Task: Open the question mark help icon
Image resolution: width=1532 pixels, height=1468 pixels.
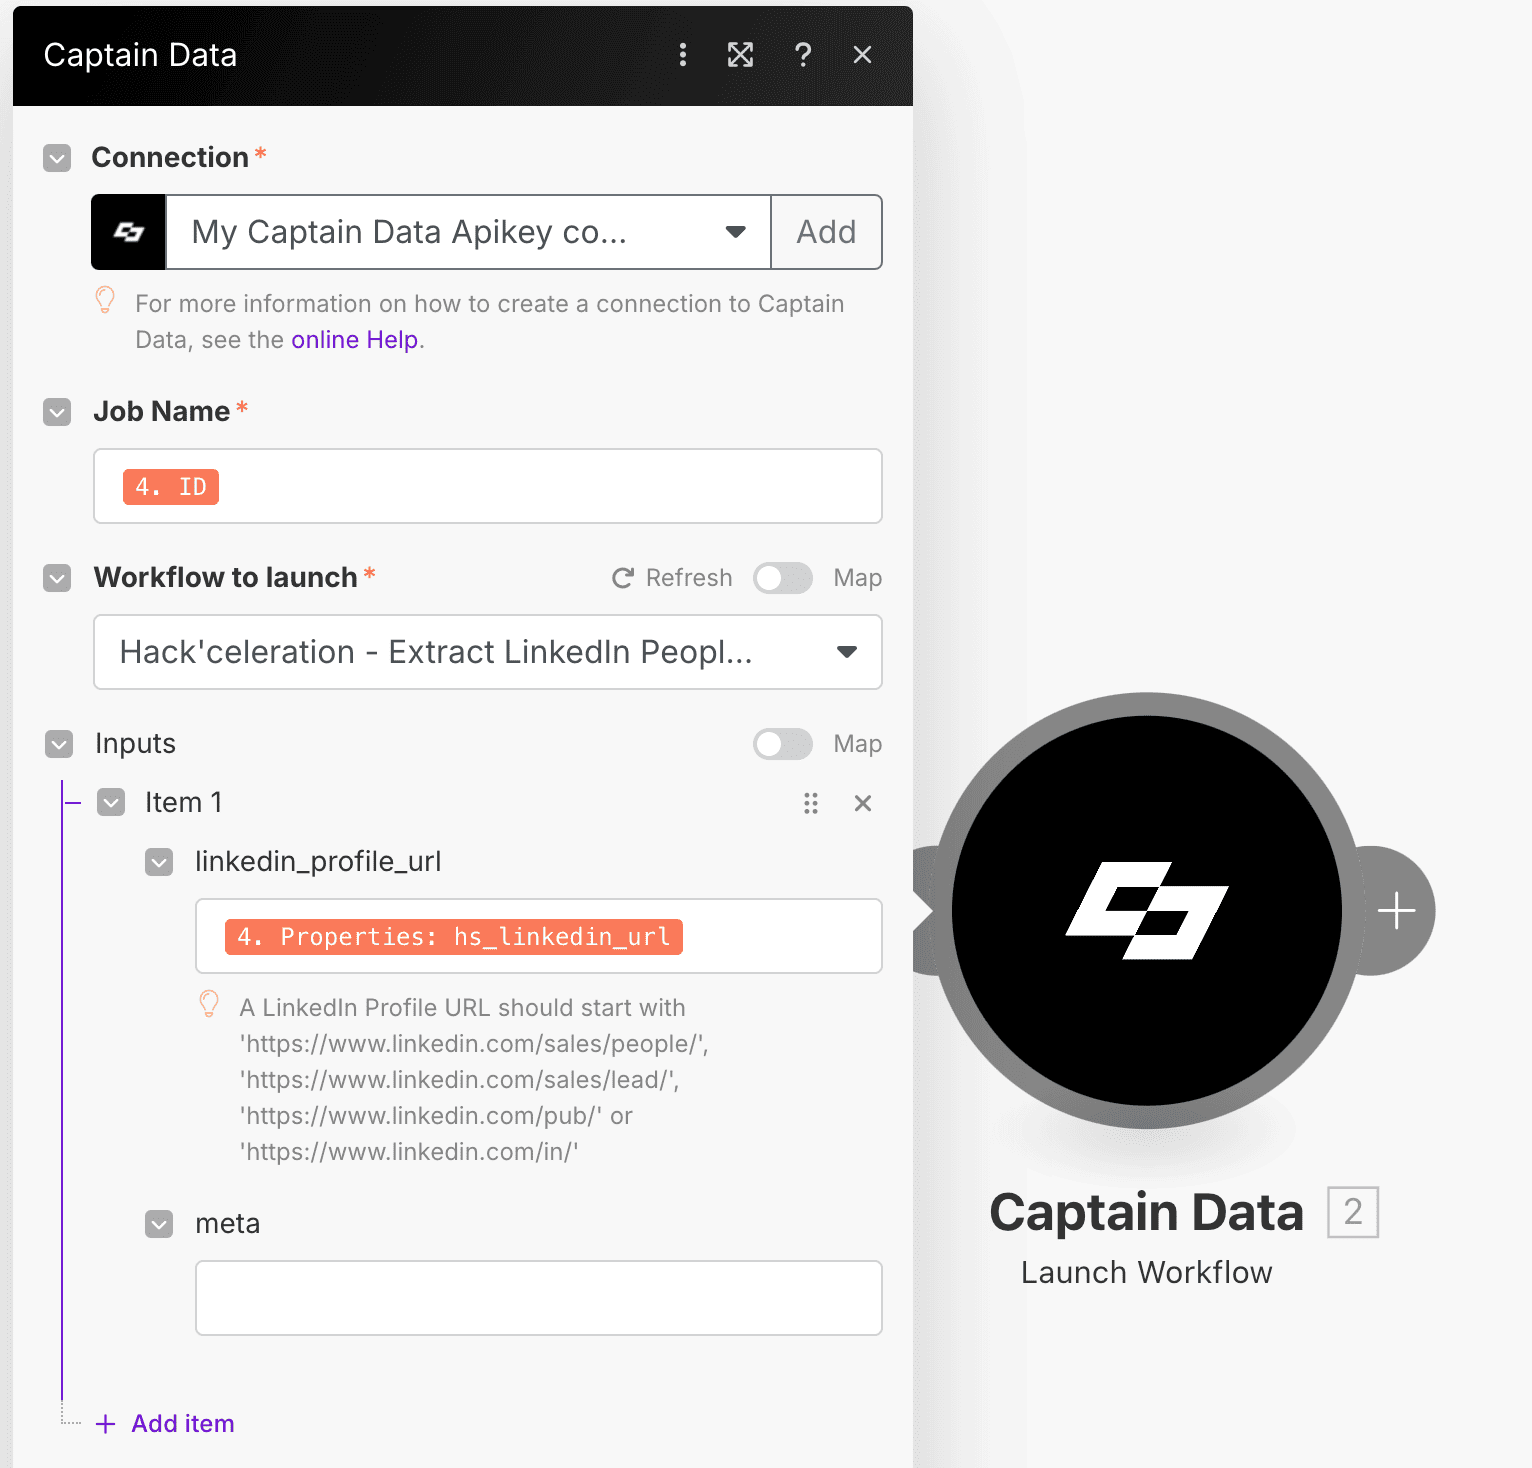Action: pos(802,55)
